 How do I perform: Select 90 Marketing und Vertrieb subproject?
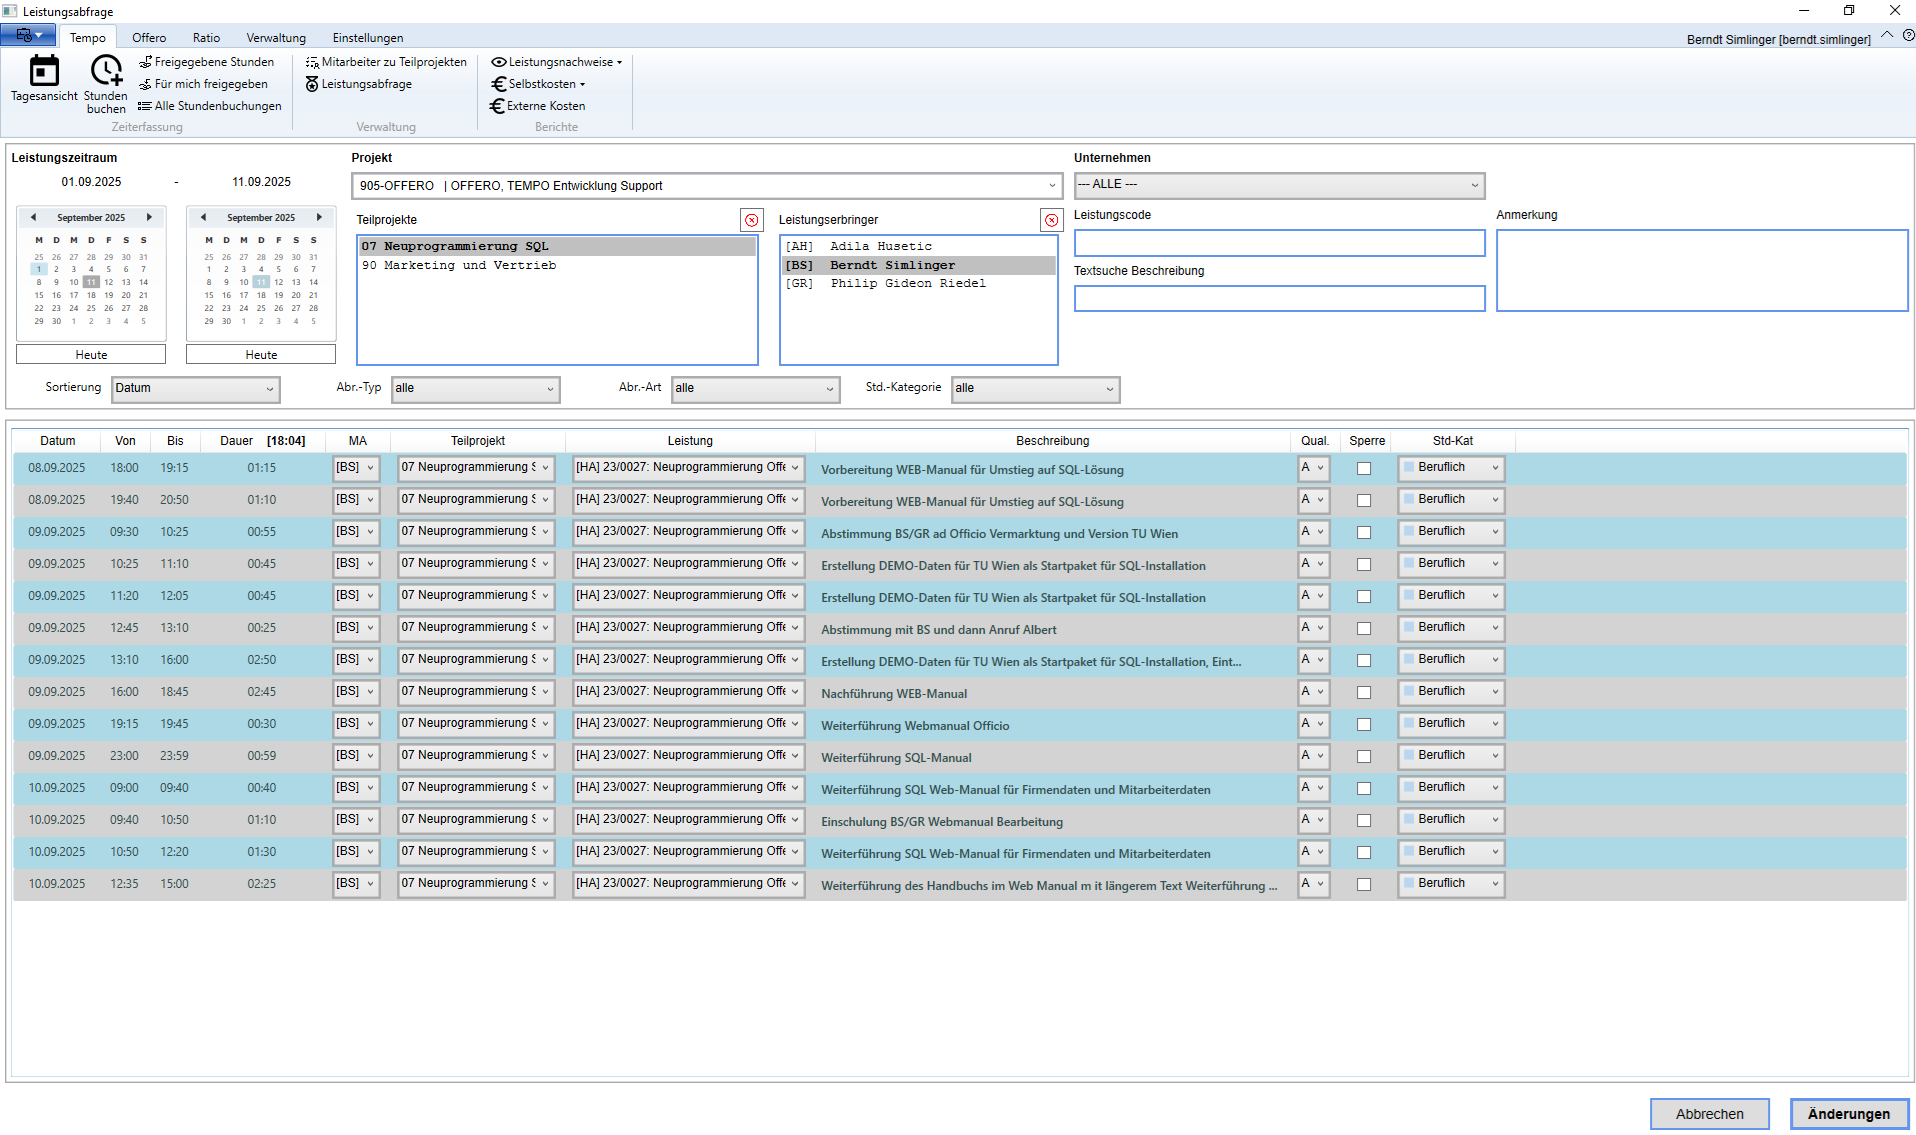[x=557, y=265]
